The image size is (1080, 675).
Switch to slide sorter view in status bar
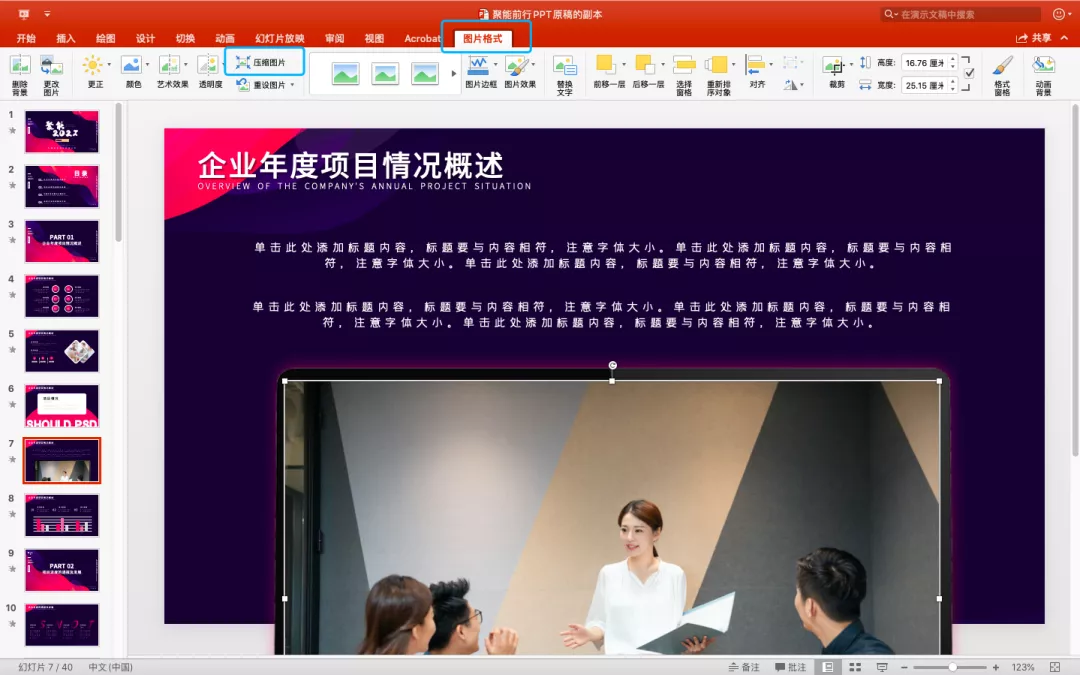point(854,667)
